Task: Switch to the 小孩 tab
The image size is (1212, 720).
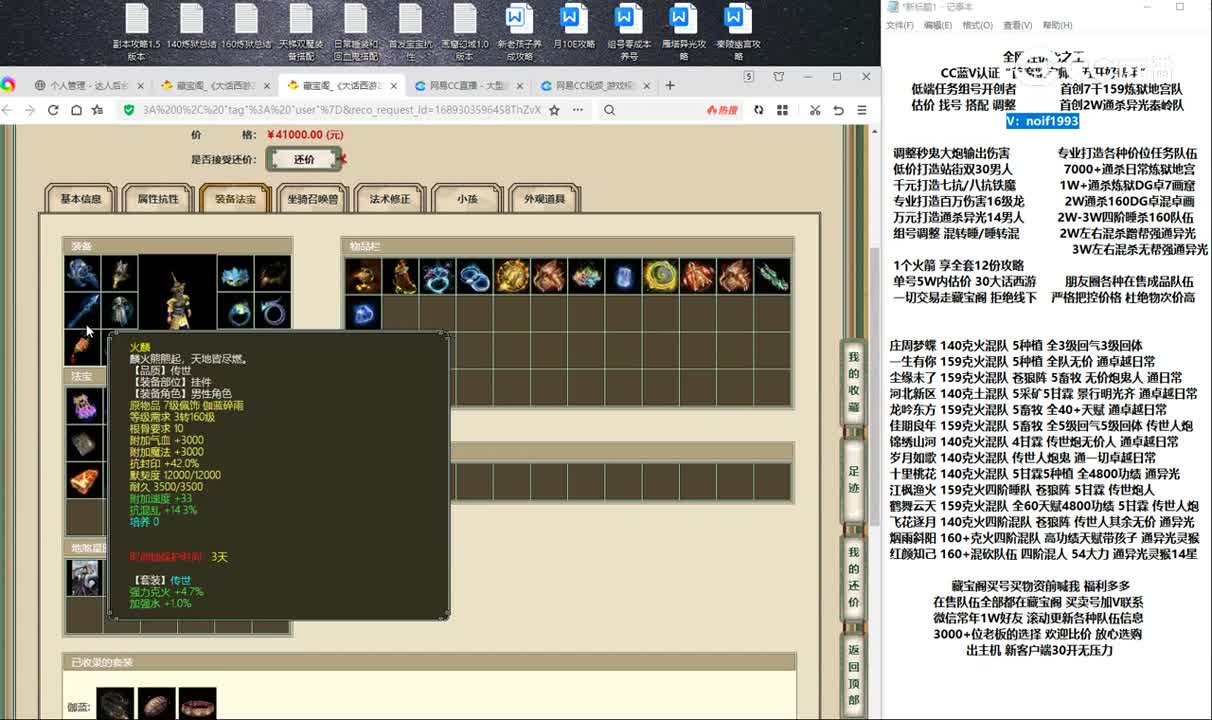Action: tap(467, 199)
